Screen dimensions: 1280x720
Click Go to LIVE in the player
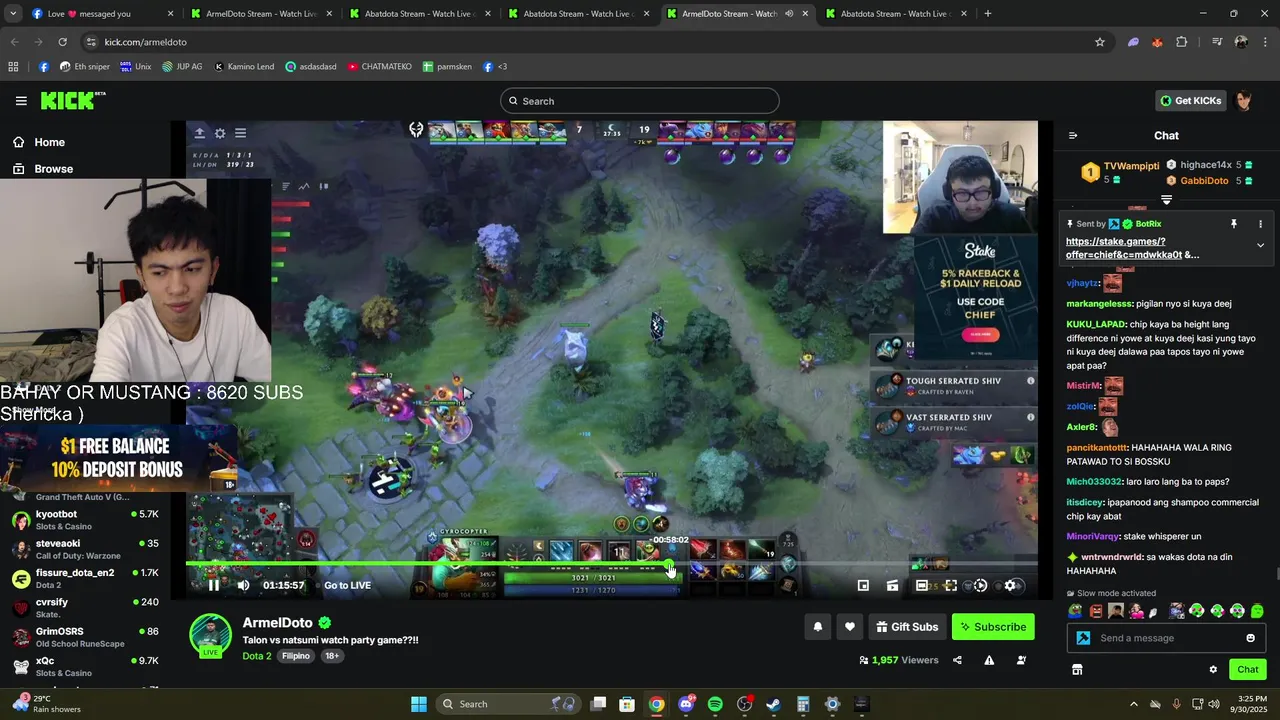pos(347,585)
